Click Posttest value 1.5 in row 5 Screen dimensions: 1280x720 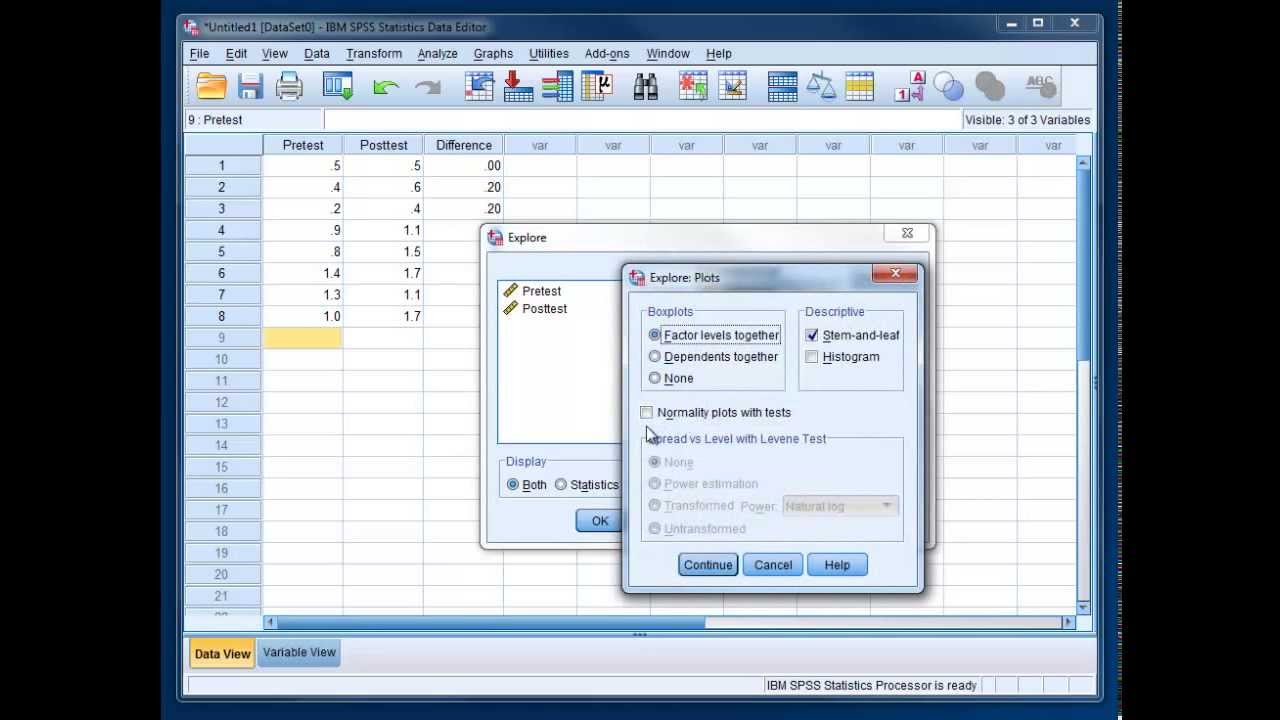point(384,252)
